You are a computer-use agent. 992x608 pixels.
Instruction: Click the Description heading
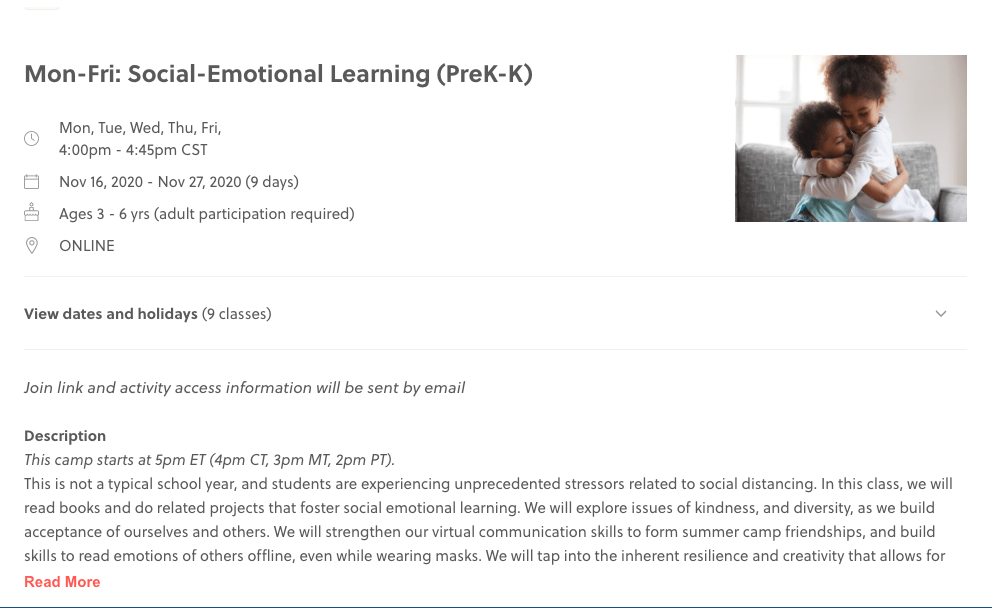pos(65,436)
